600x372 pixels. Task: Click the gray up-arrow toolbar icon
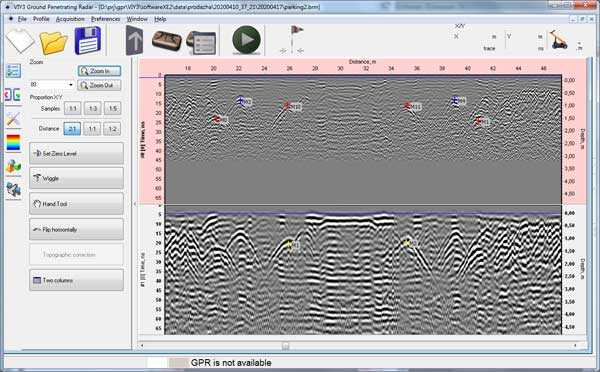tap(135, 41)
